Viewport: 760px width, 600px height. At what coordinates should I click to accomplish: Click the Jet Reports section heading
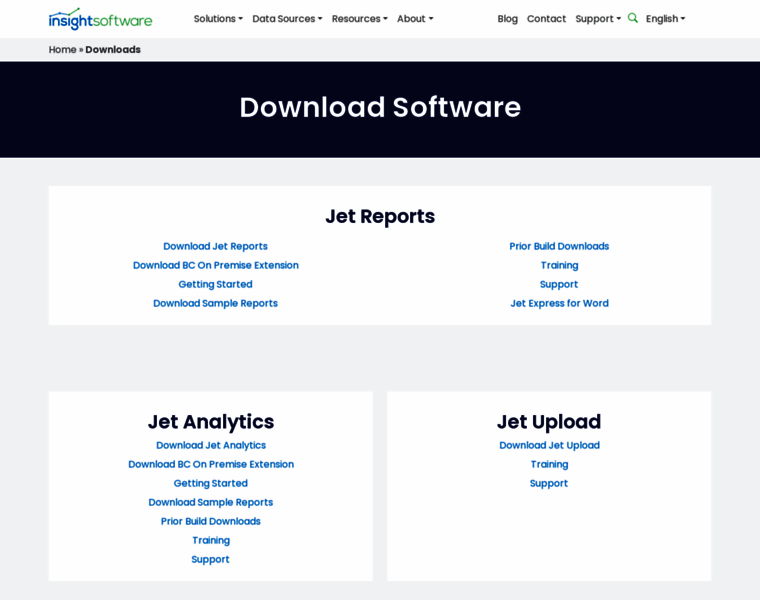pos(380,216)
